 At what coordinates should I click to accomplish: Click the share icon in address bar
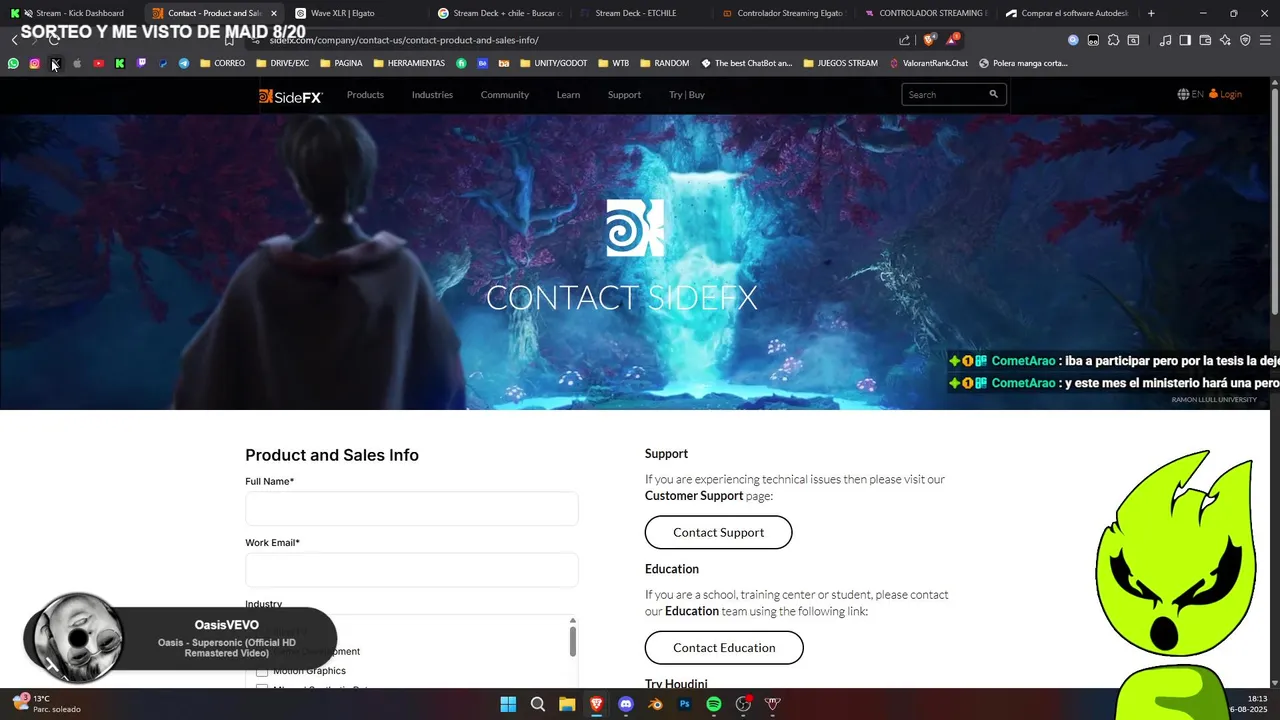click(905, 40)
